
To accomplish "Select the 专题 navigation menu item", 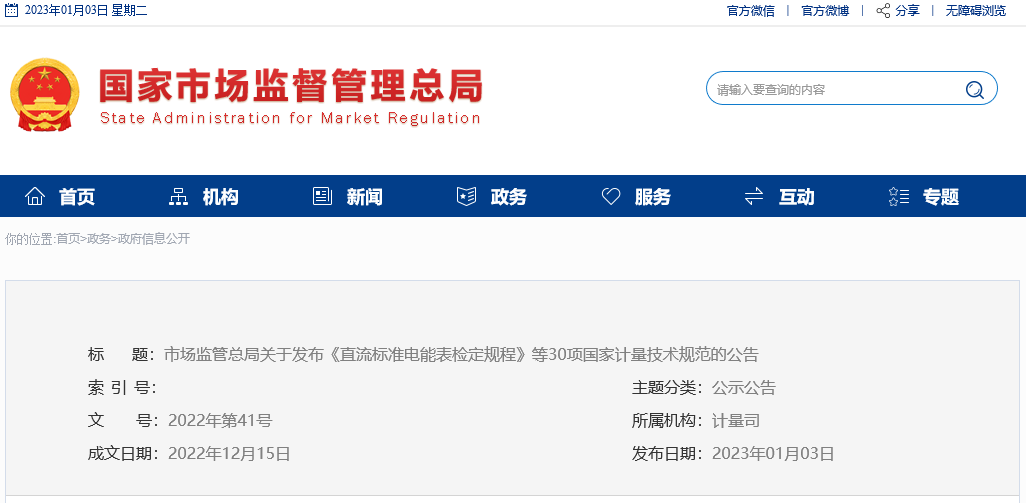I will [941, 197].
